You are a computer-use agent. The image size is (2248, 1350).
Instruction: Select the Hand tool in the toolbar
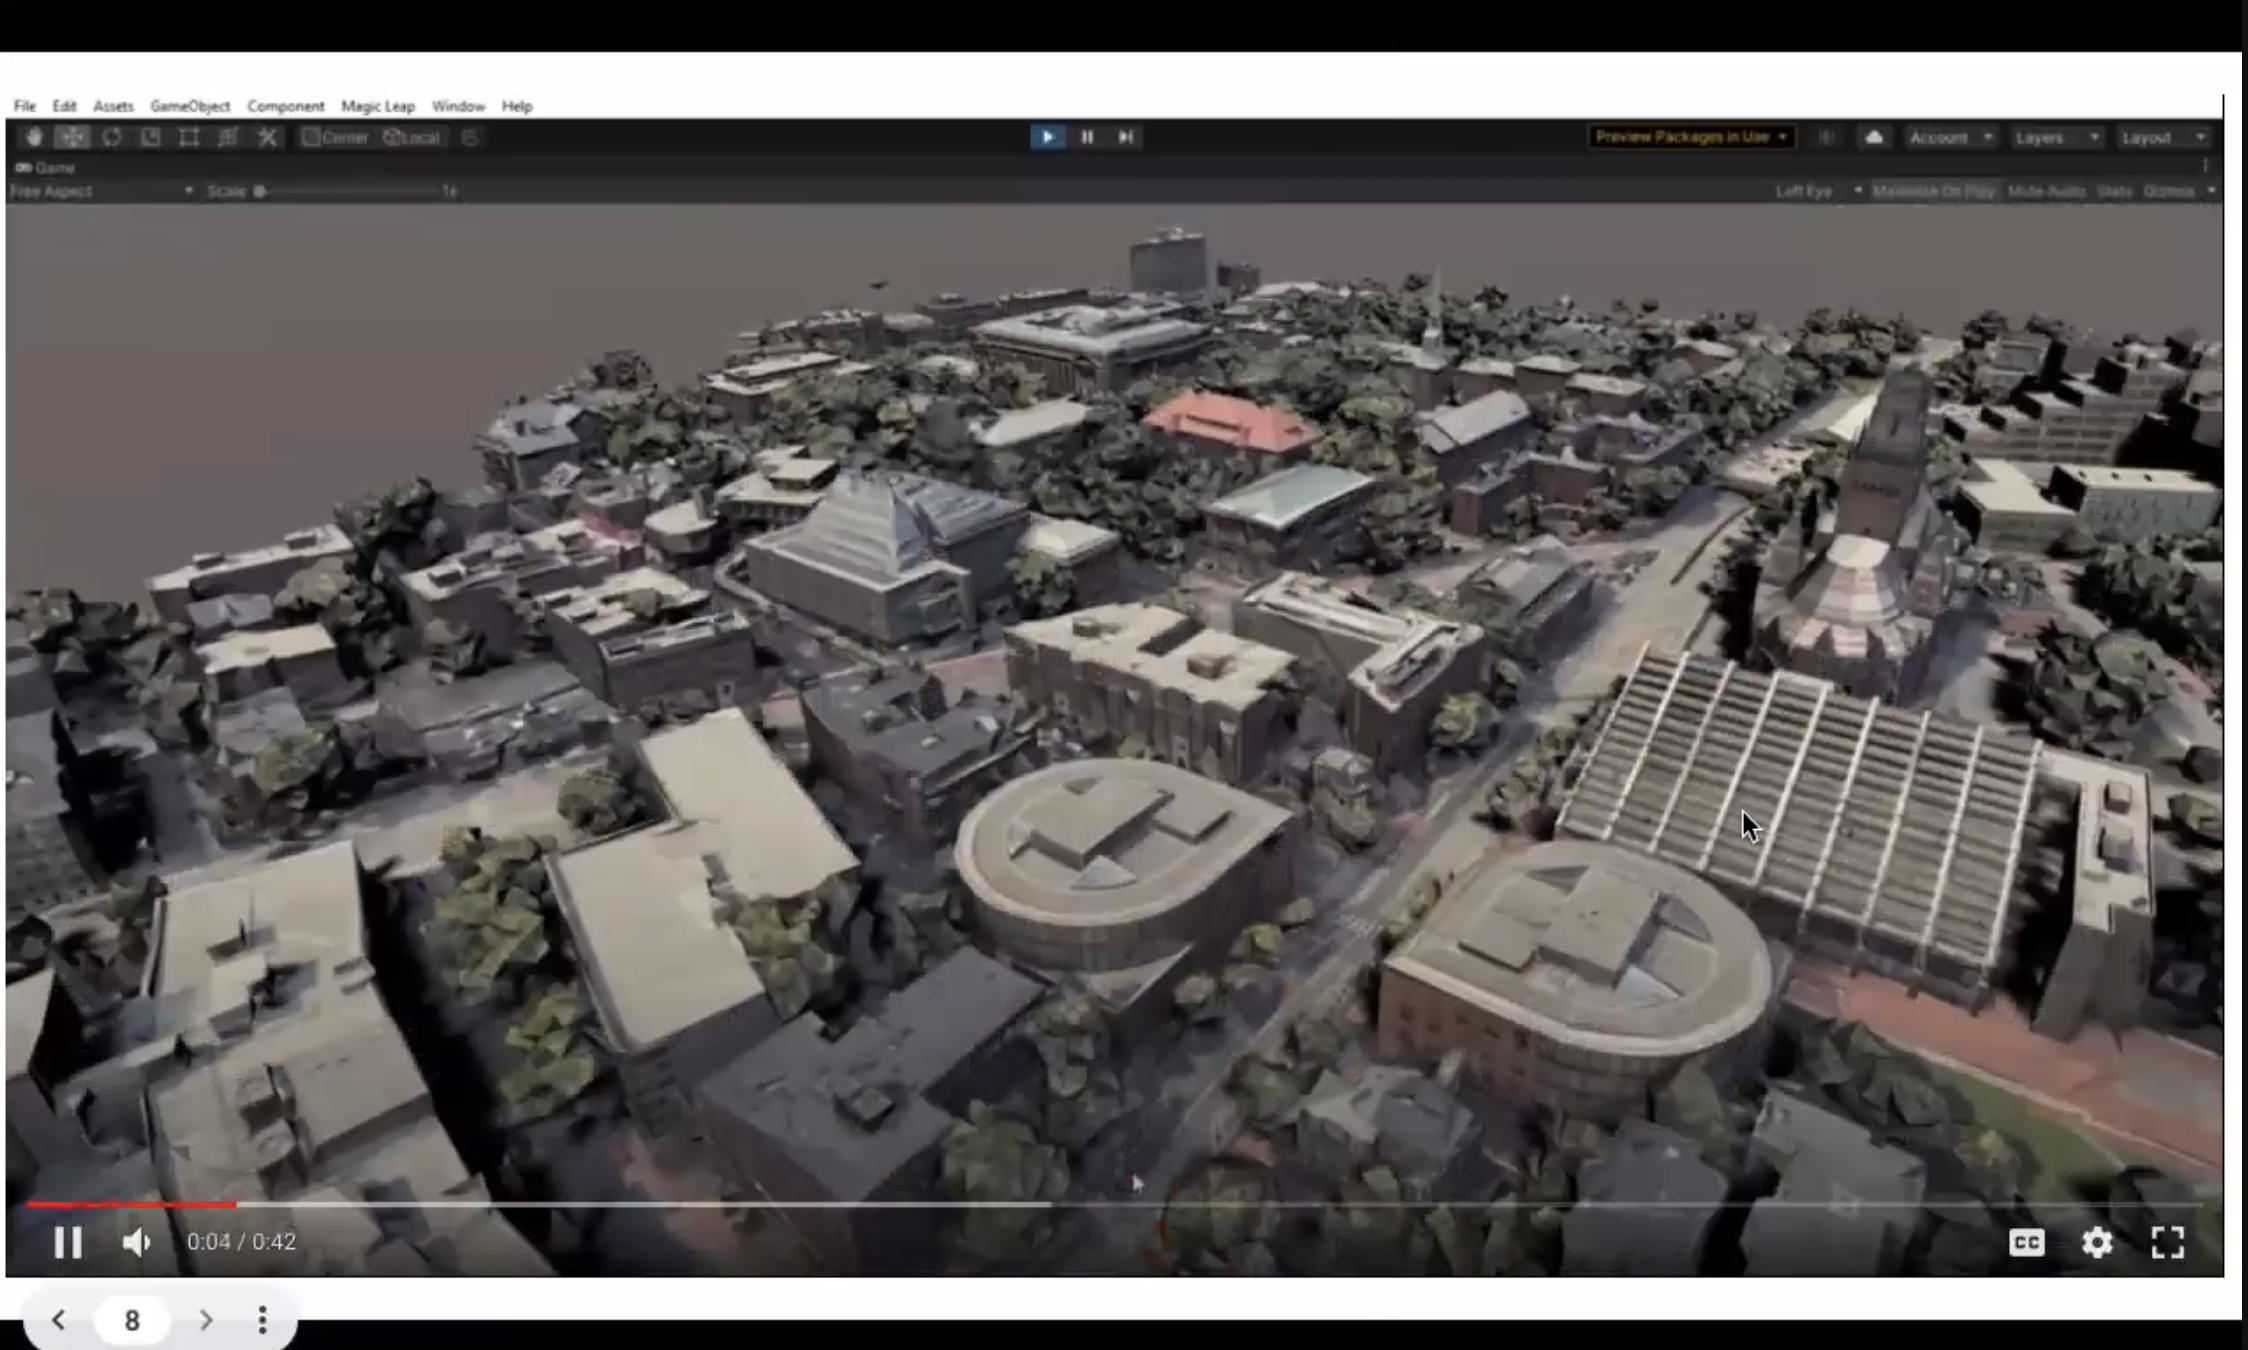click(33, 138)
